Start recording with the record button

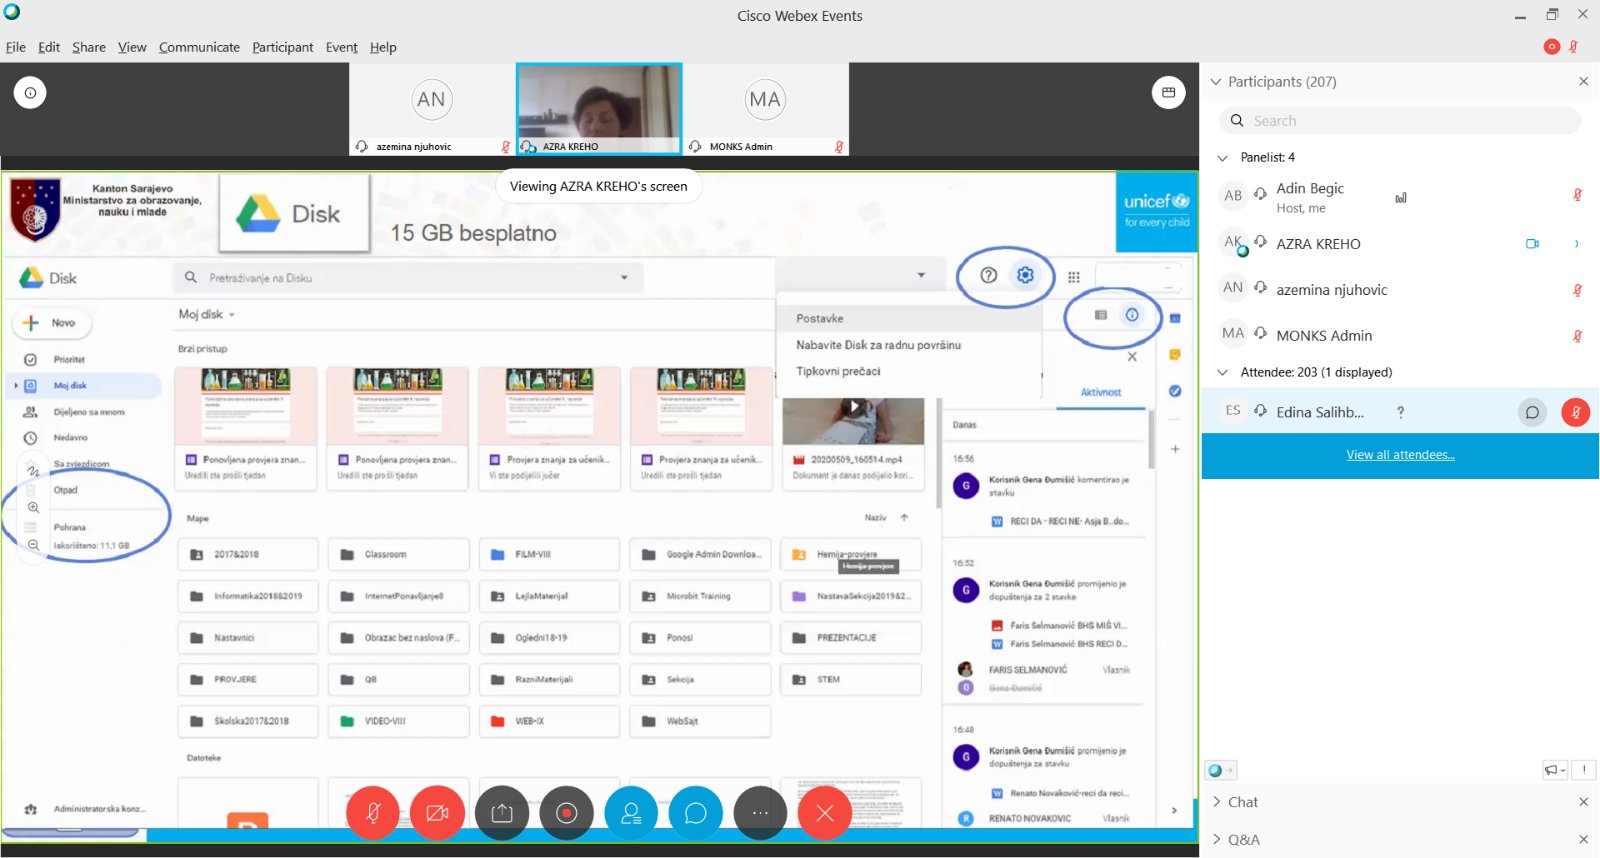coord(566,813)
